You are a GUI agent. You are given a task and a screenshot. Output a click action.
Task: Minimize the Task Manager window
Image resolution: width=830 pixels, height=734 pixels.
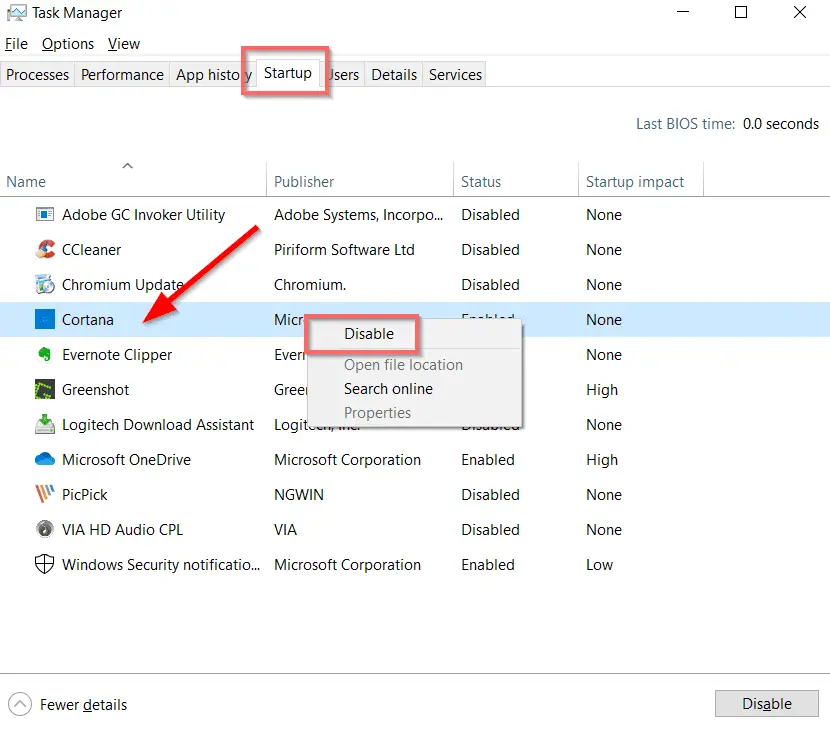tap(683, 12)
